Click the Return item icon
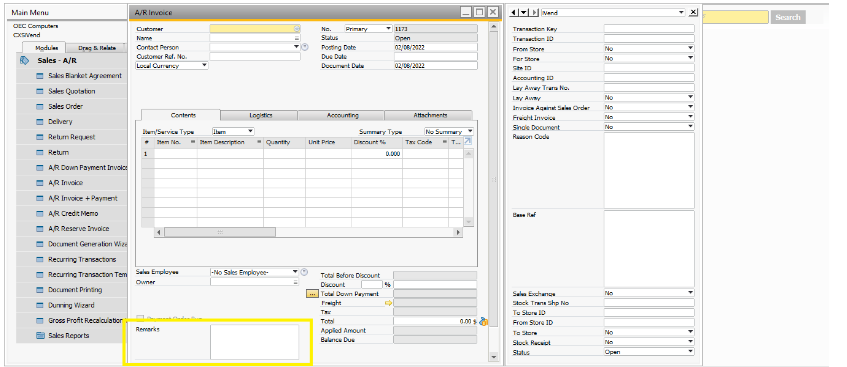Image resolution: width=847 pixels, height=367 pixels. [39, 152]
